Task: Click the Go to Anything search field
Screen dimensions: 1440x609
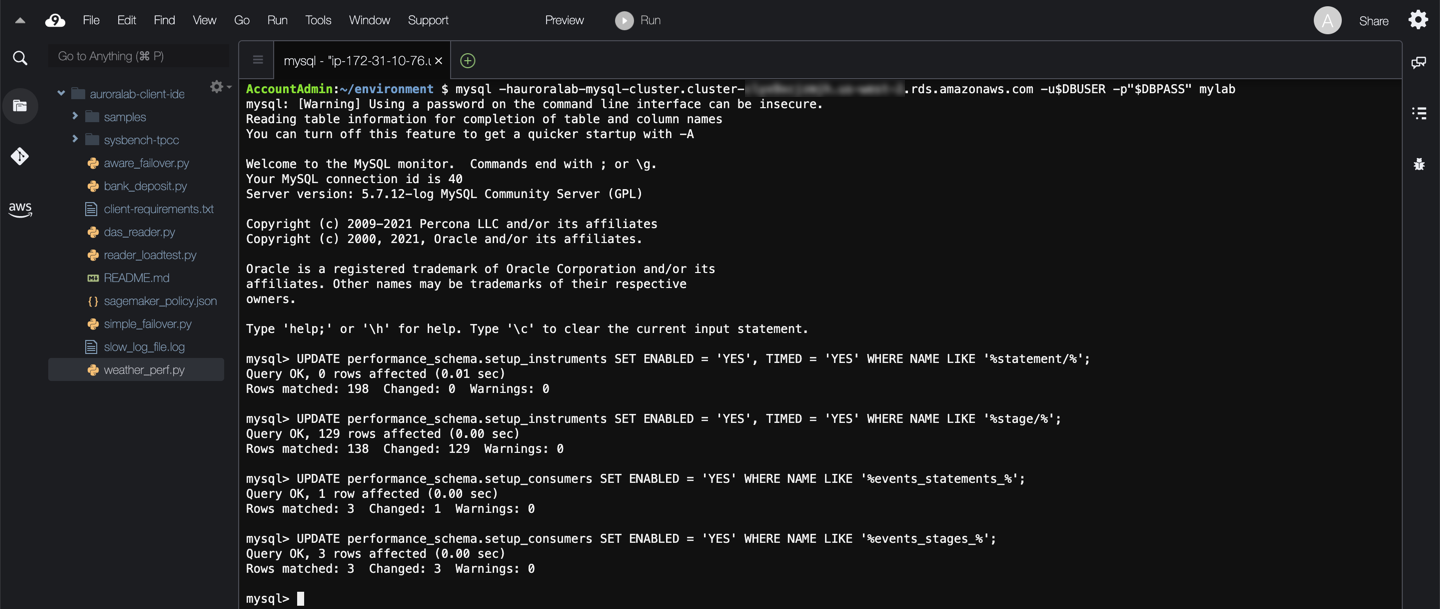Action: [138, 56]
